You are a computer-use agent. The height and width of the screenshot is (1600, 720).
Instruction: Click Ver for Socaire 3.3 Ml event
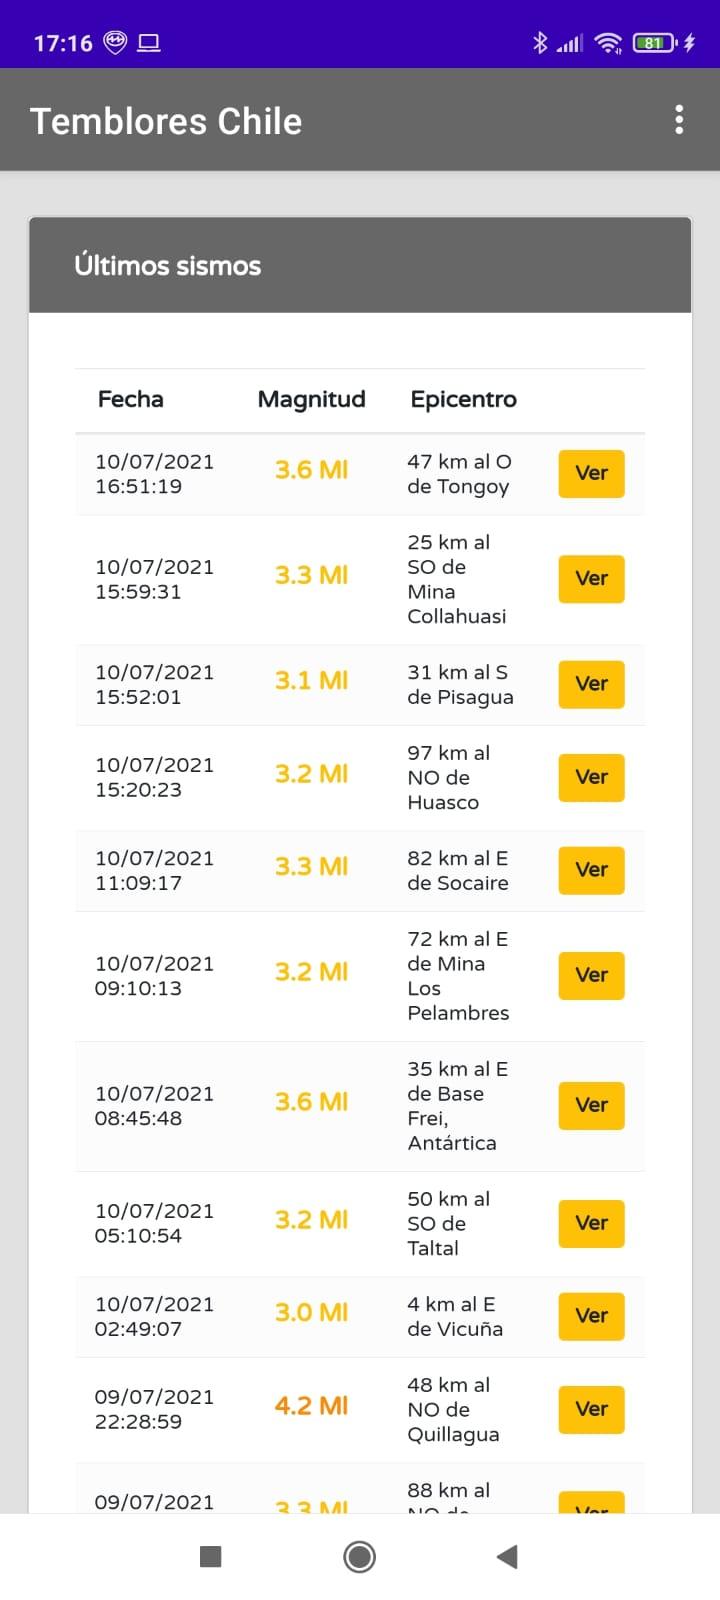tap(591, 871)
